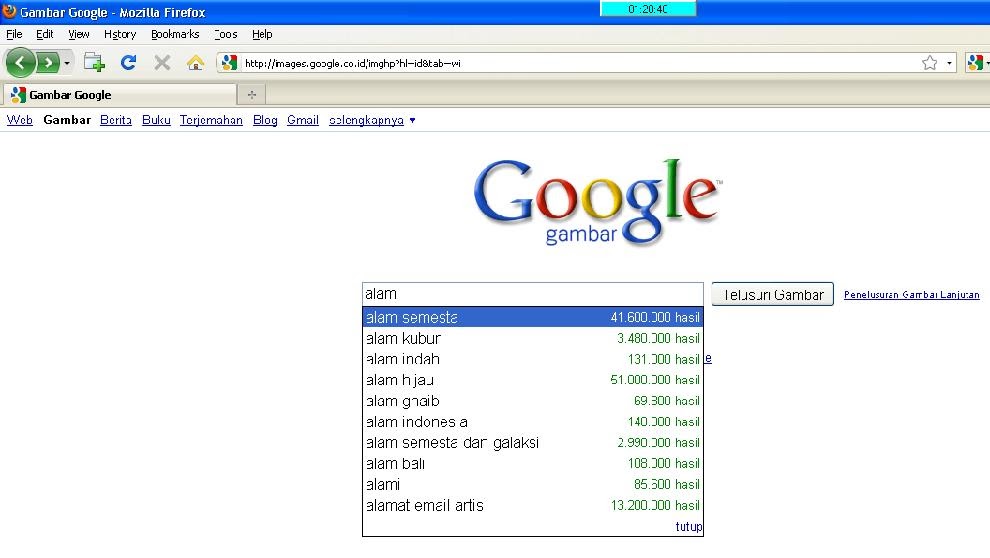The image size is (990, 558).
Task: Select suggestion alam semesta dan galaksi
Action: (532, 442)
